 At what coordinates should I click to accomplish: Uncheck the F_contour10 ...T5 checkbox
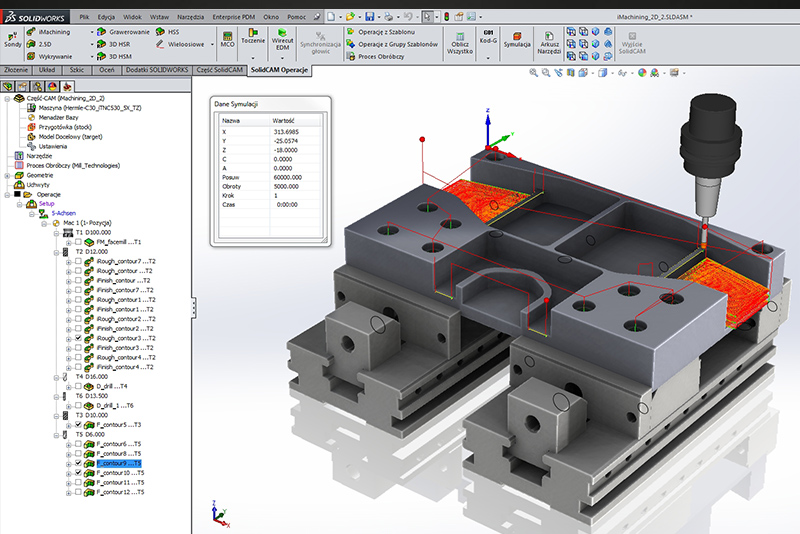click(x=79, y=473)
